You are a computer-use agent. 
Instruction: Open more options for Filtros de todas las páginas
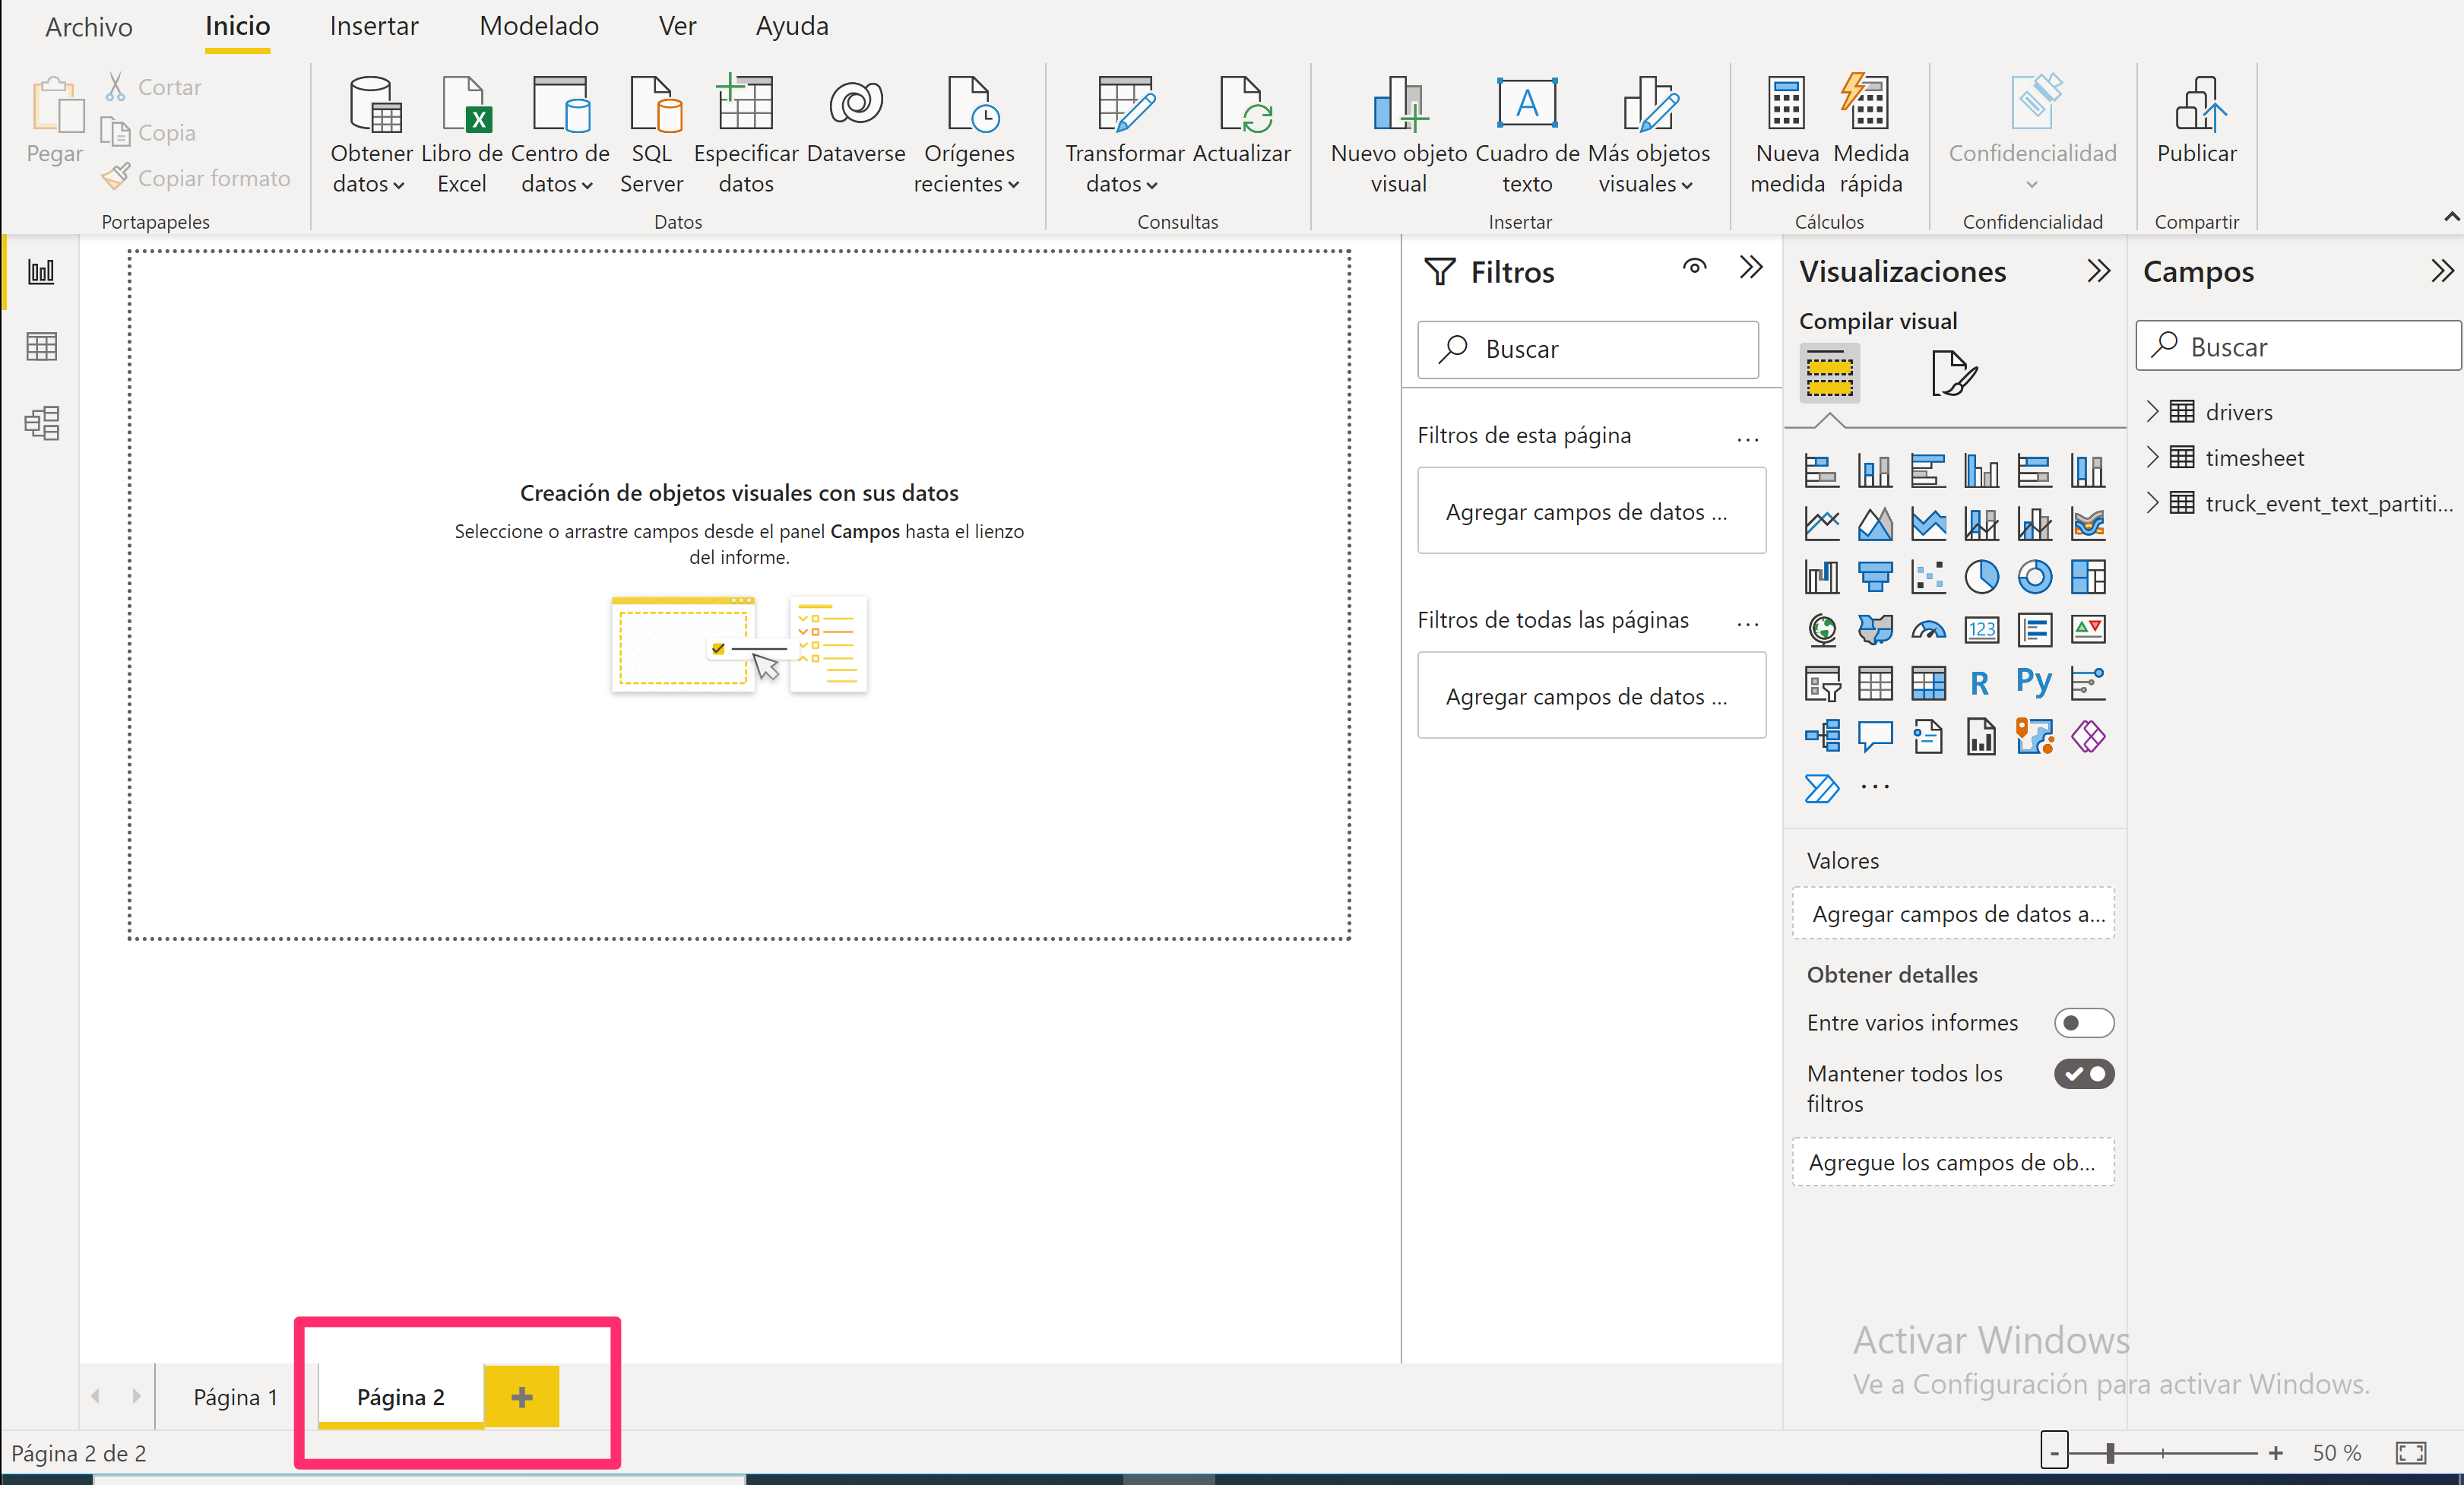point(1748,623)
